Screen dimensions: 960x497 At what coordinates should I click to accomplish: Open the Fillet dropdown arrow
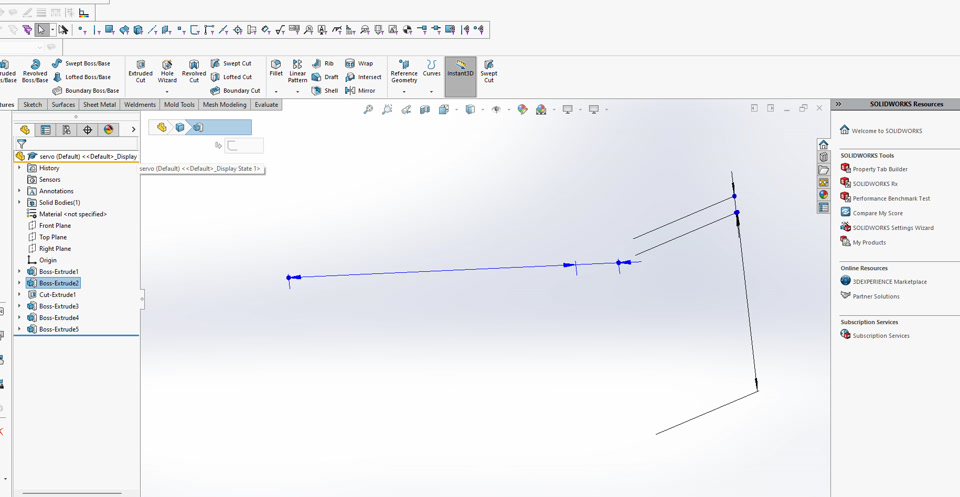276,92
